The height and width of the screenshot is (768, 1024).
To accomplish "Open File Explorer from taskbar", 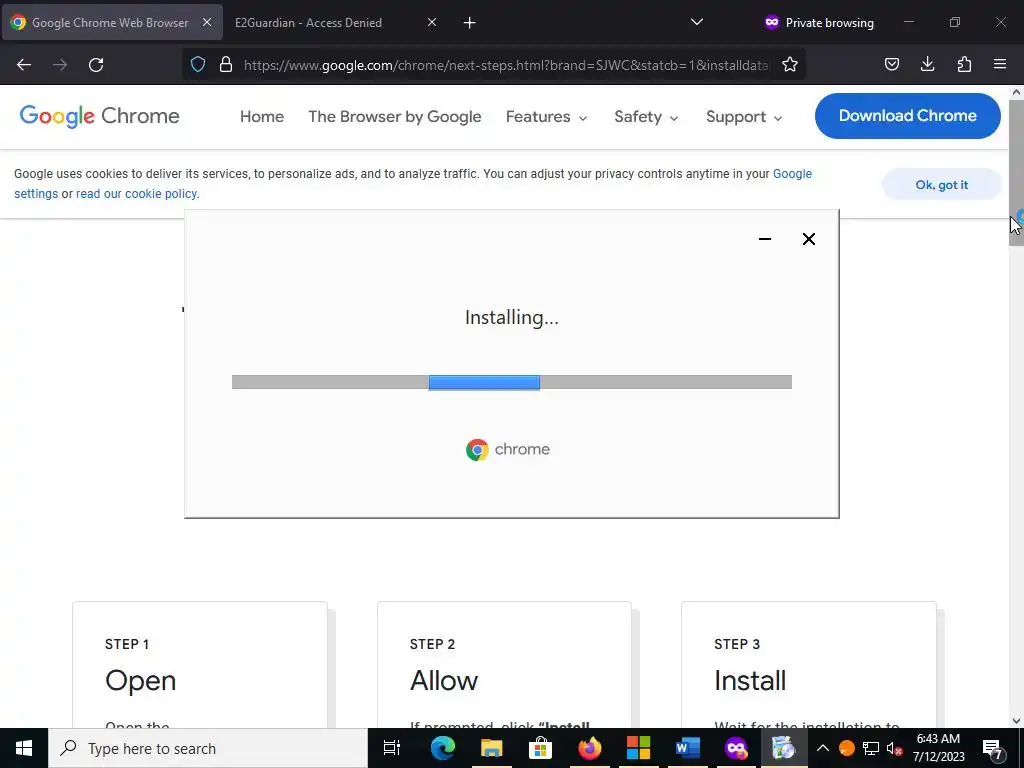I will coord(492,748).
